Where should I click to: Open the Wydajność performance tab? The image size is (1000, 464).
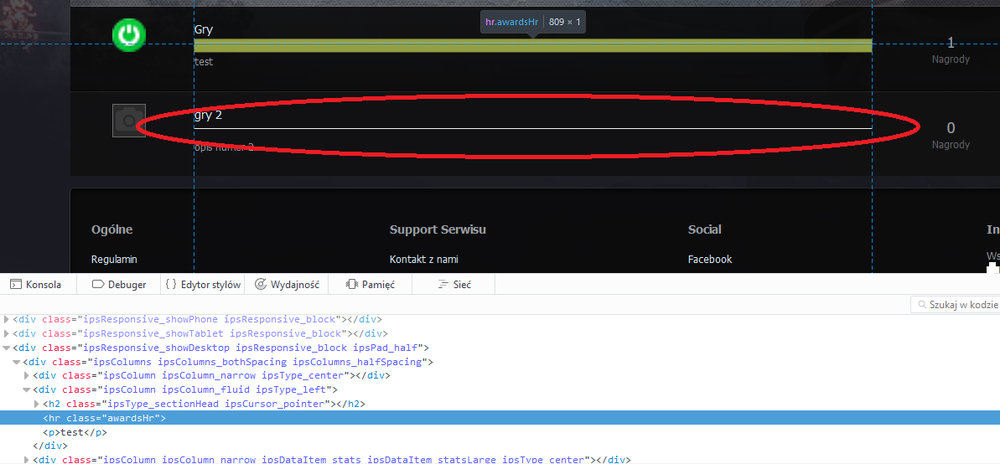point(287,284)
